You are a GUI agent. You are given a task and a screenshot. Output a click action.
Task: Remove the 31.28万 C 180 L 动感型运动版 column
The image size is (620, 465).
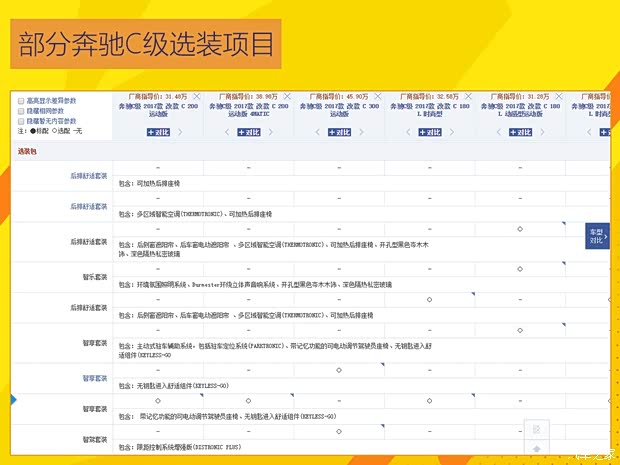click(x=559, y=96)
